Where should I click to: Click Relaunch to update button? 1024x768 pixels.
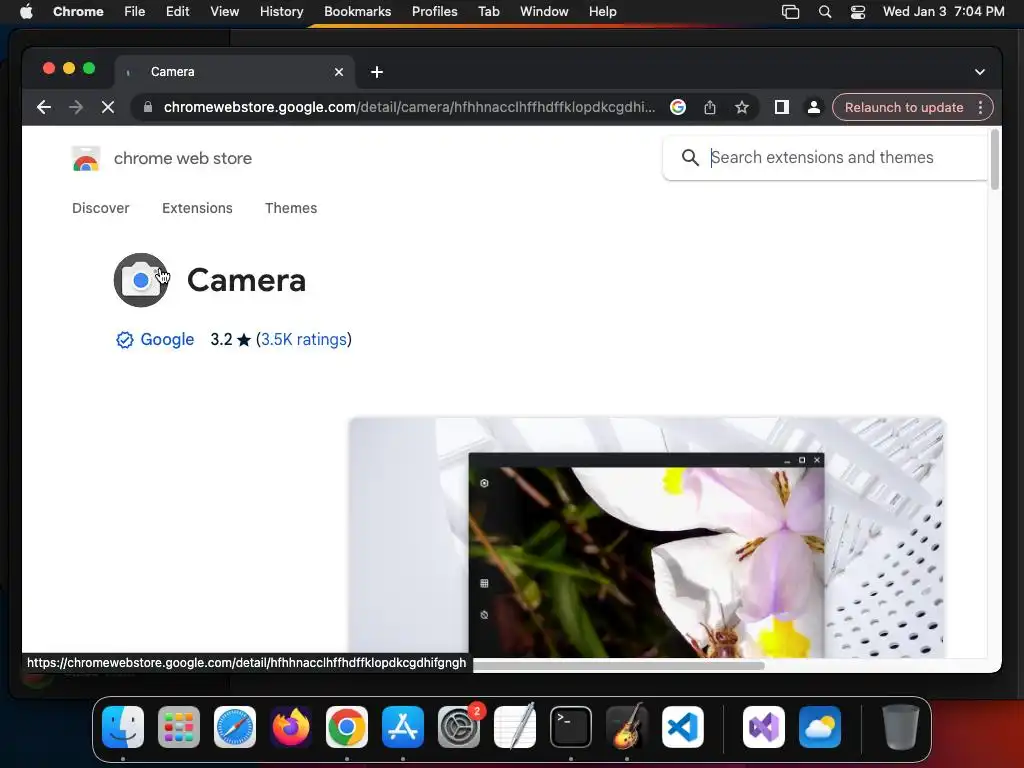click(x=904, y=107)
